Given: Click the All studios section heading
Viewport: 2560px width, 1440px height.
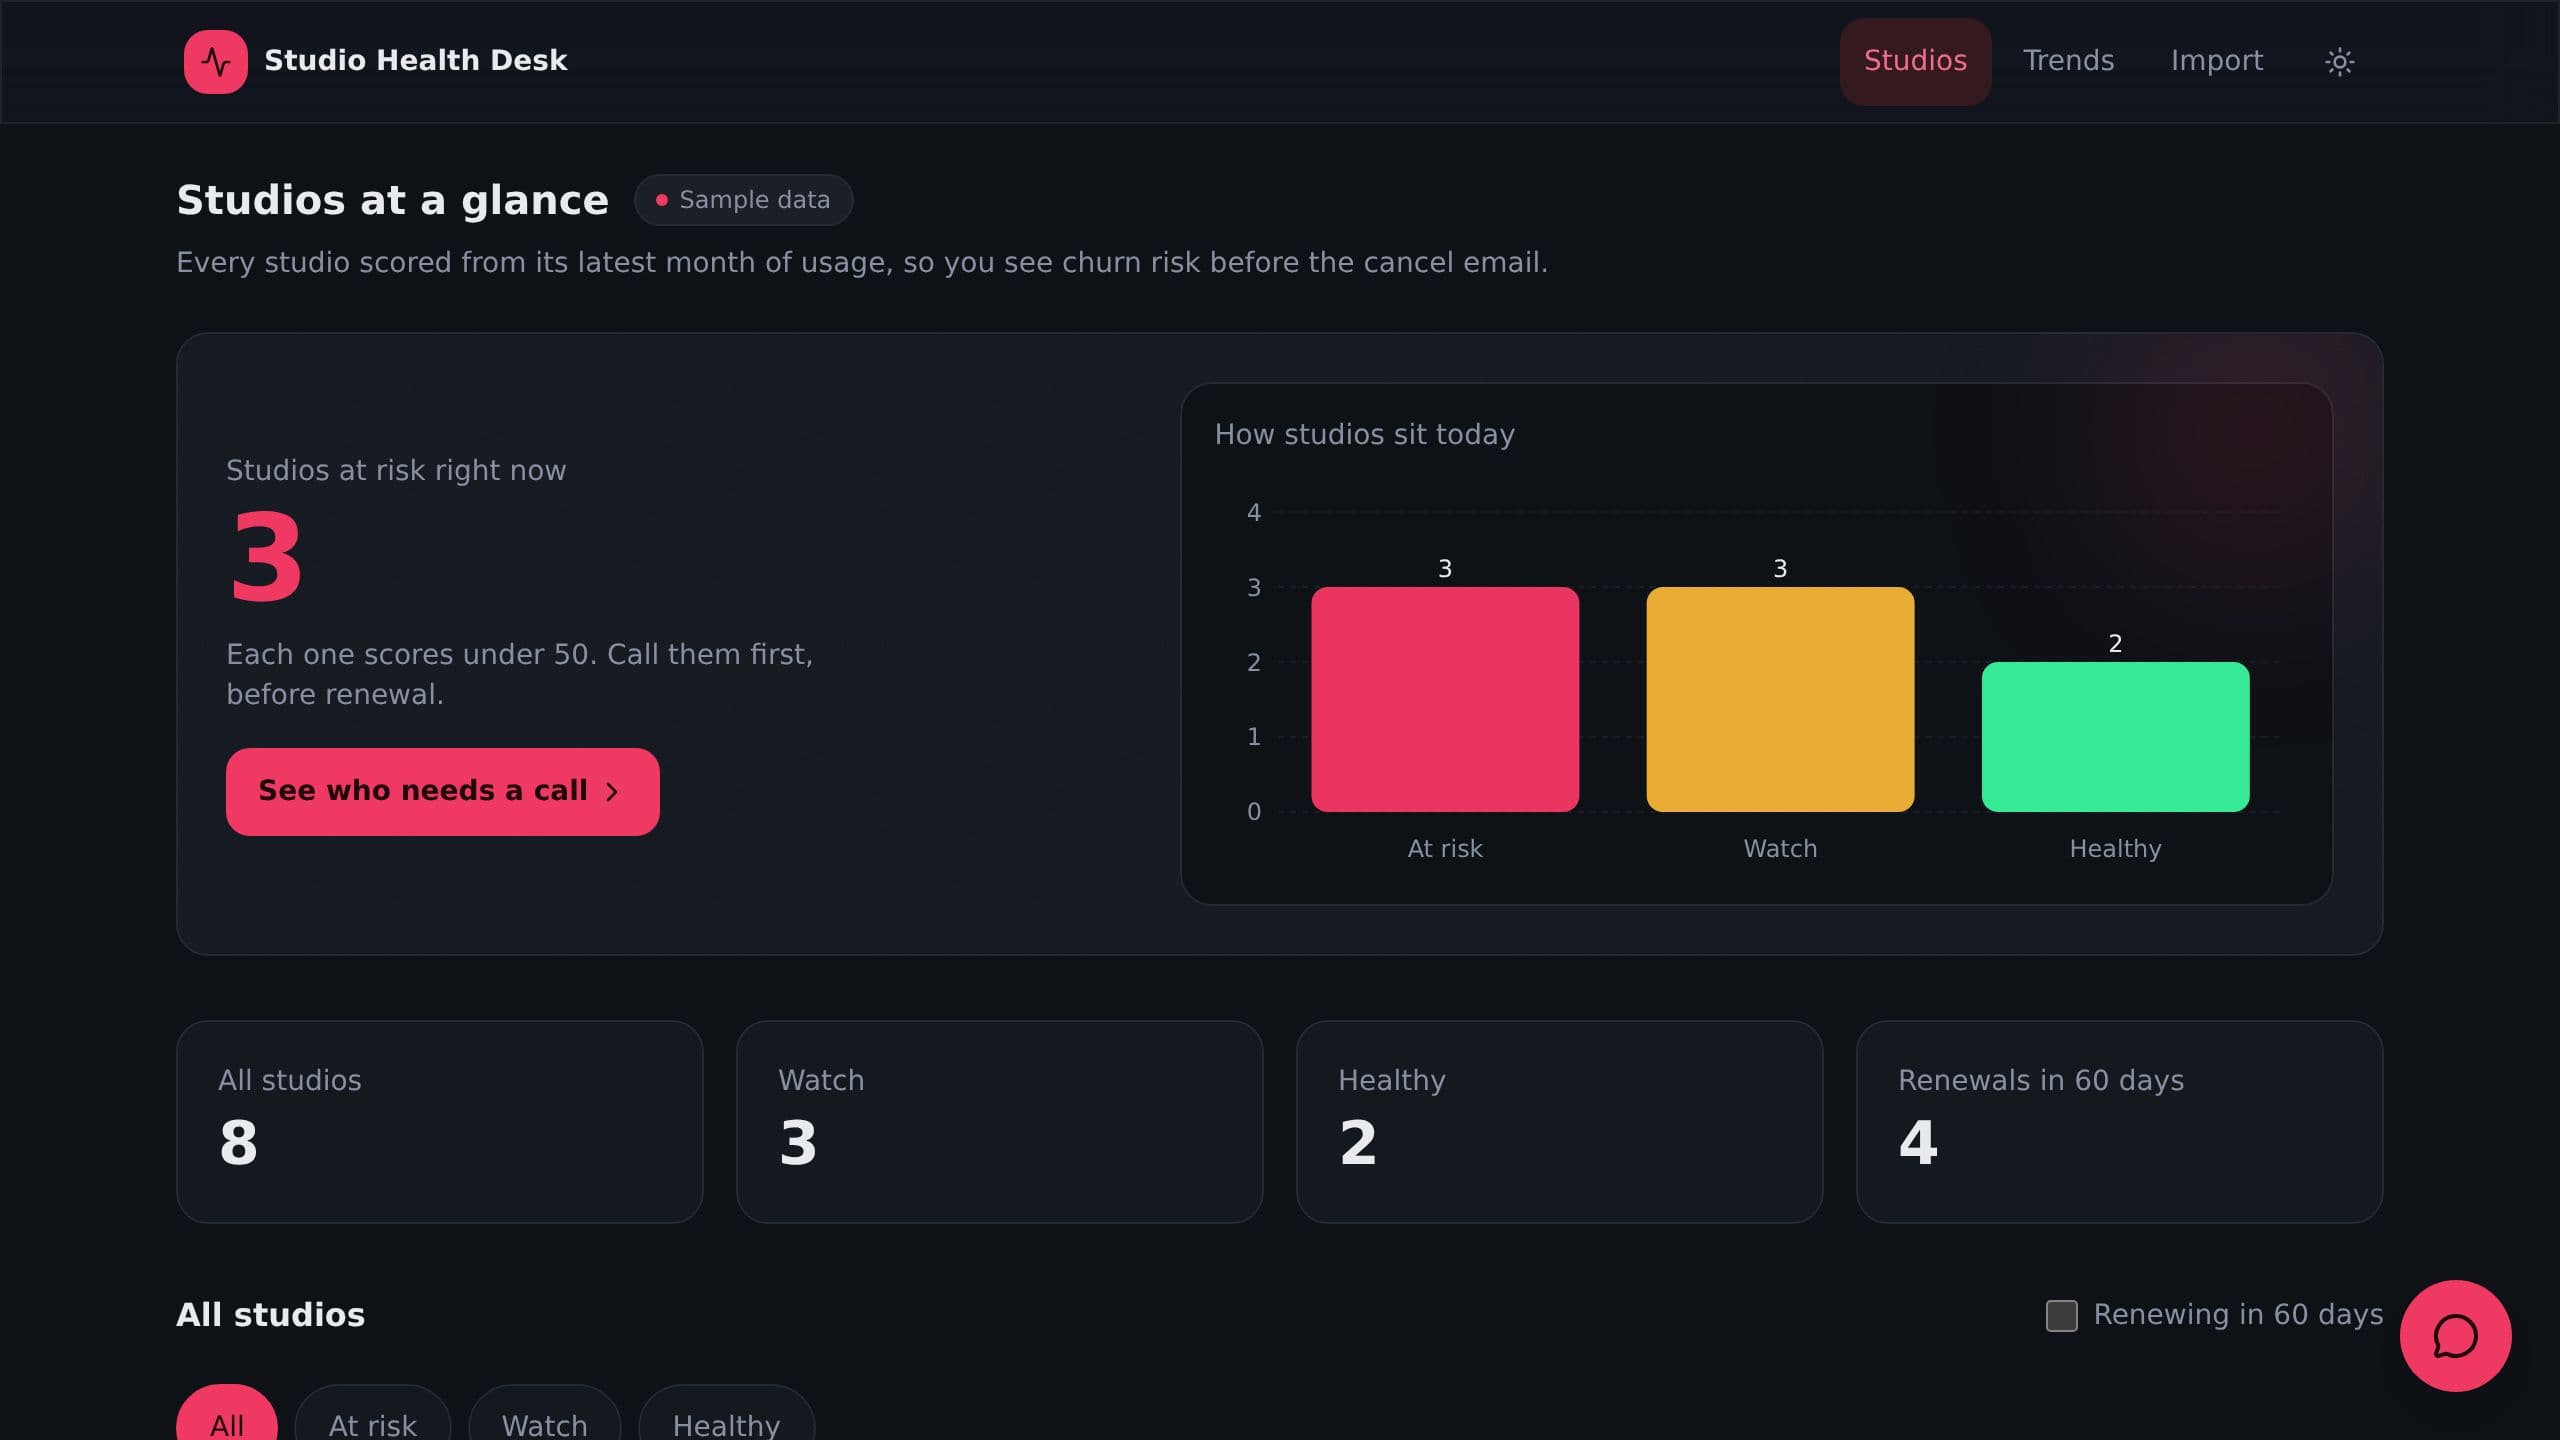Looking at the screenshot, I should point(271,1315).
